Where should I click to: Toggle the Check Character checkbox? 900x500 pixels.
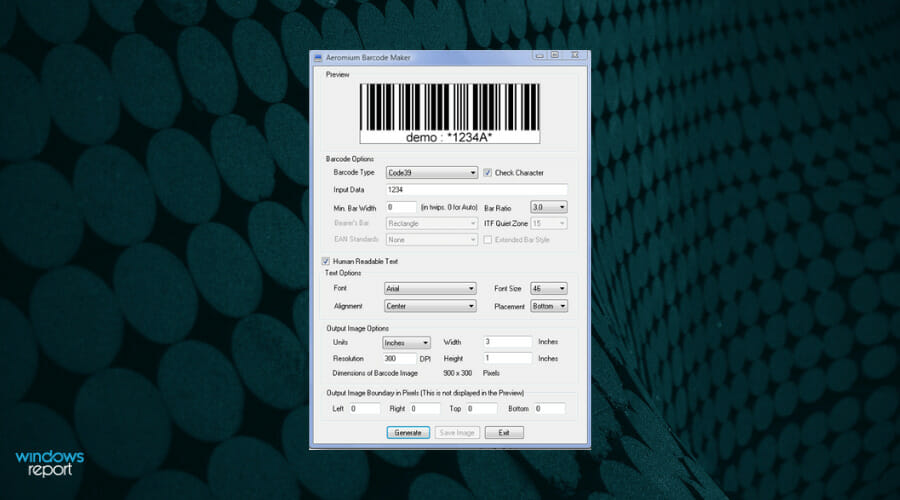[487, 173]
